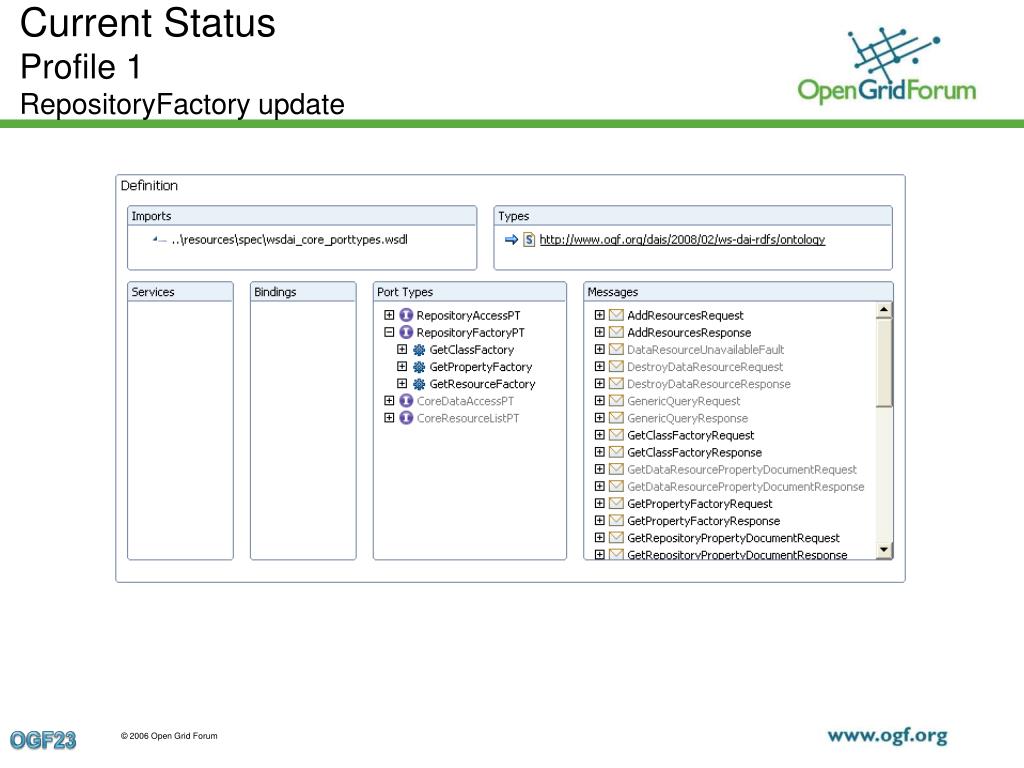This screenshot has height=768, width=1024.
Task: Click the RepositoryFactoryPT port type icon
Action: click(x=406, y=332)
